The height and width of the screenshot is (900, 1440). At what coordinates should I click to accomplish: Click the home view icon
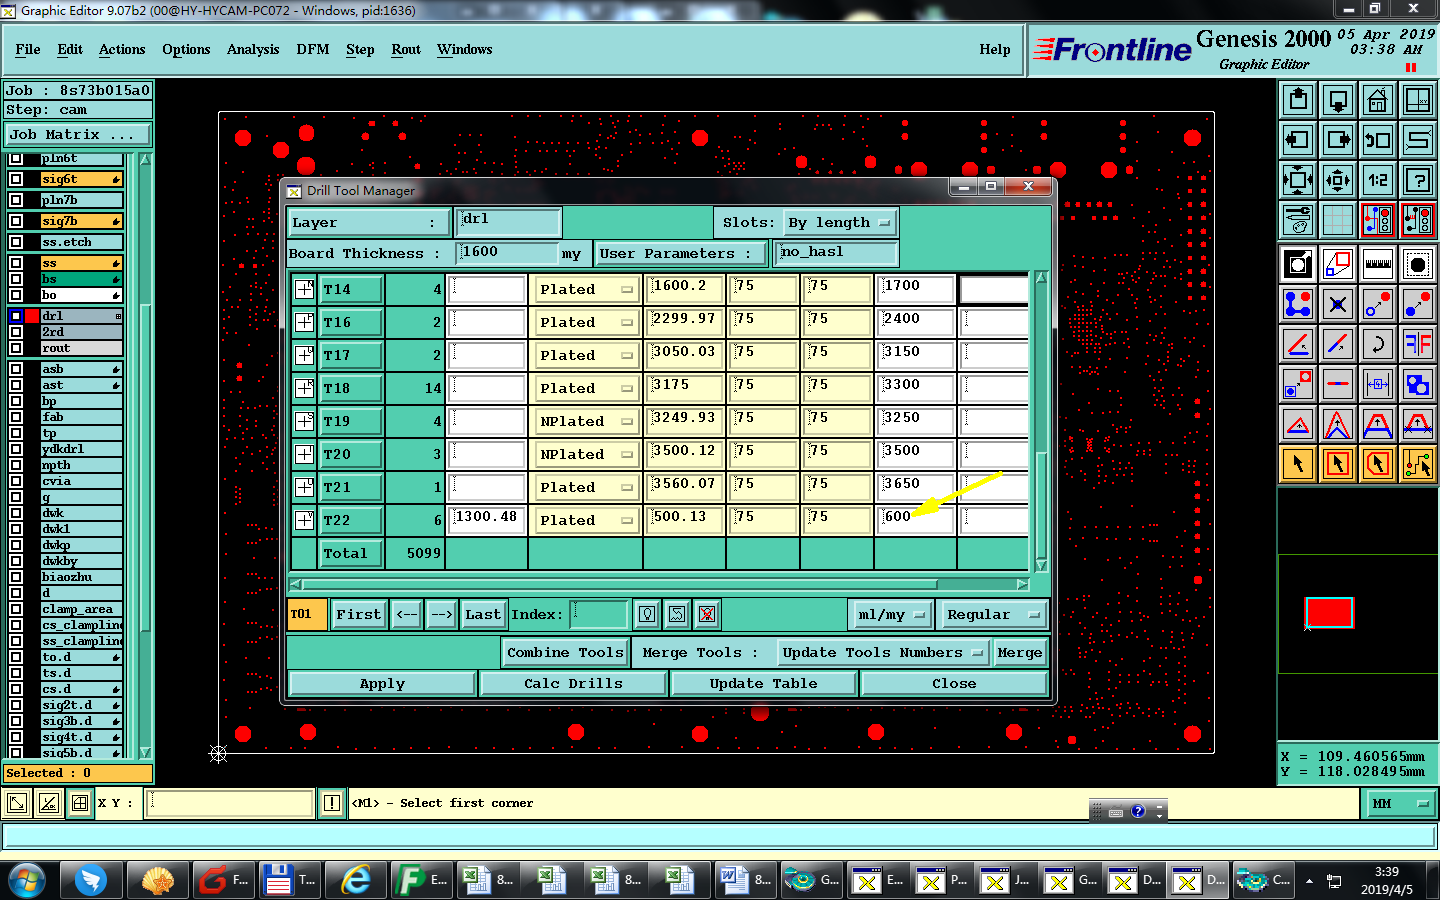coord(1378,100)
